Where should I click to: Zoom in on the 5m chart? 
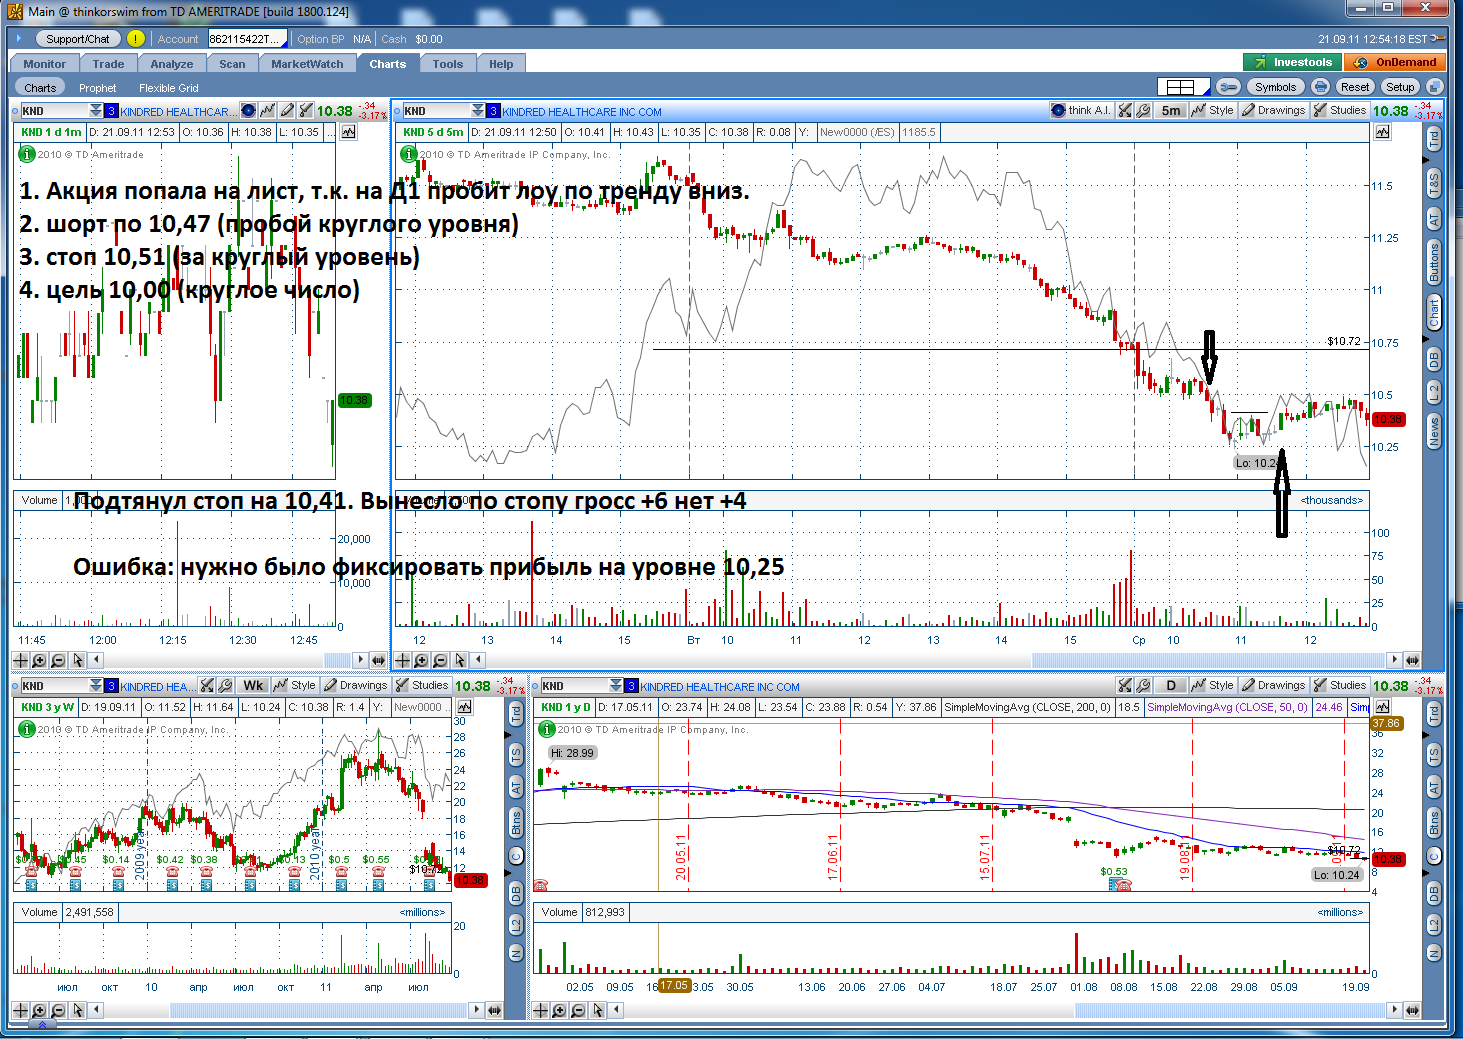(x=421, y=660)
